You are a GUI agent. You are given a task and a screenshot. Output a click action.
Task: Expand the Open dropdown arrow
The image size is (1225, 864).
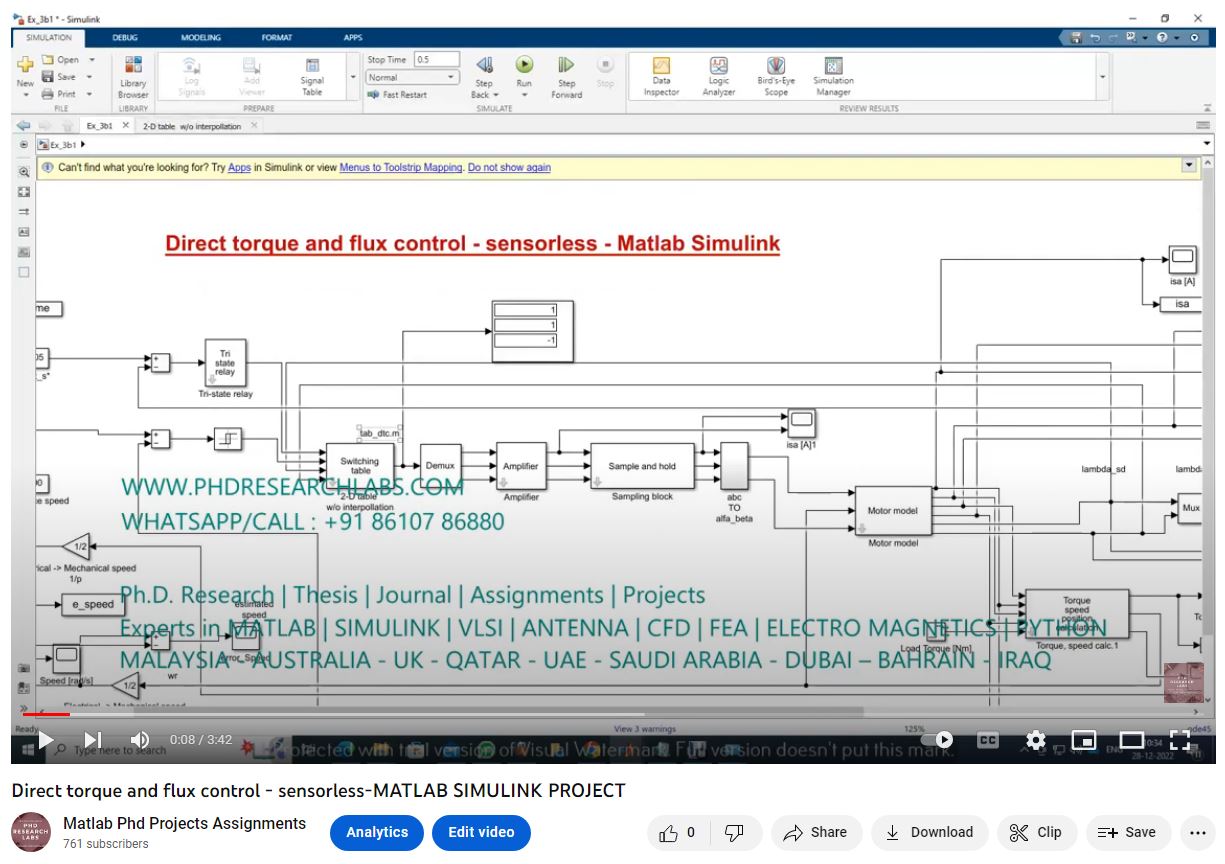click(x=91, y=60)
